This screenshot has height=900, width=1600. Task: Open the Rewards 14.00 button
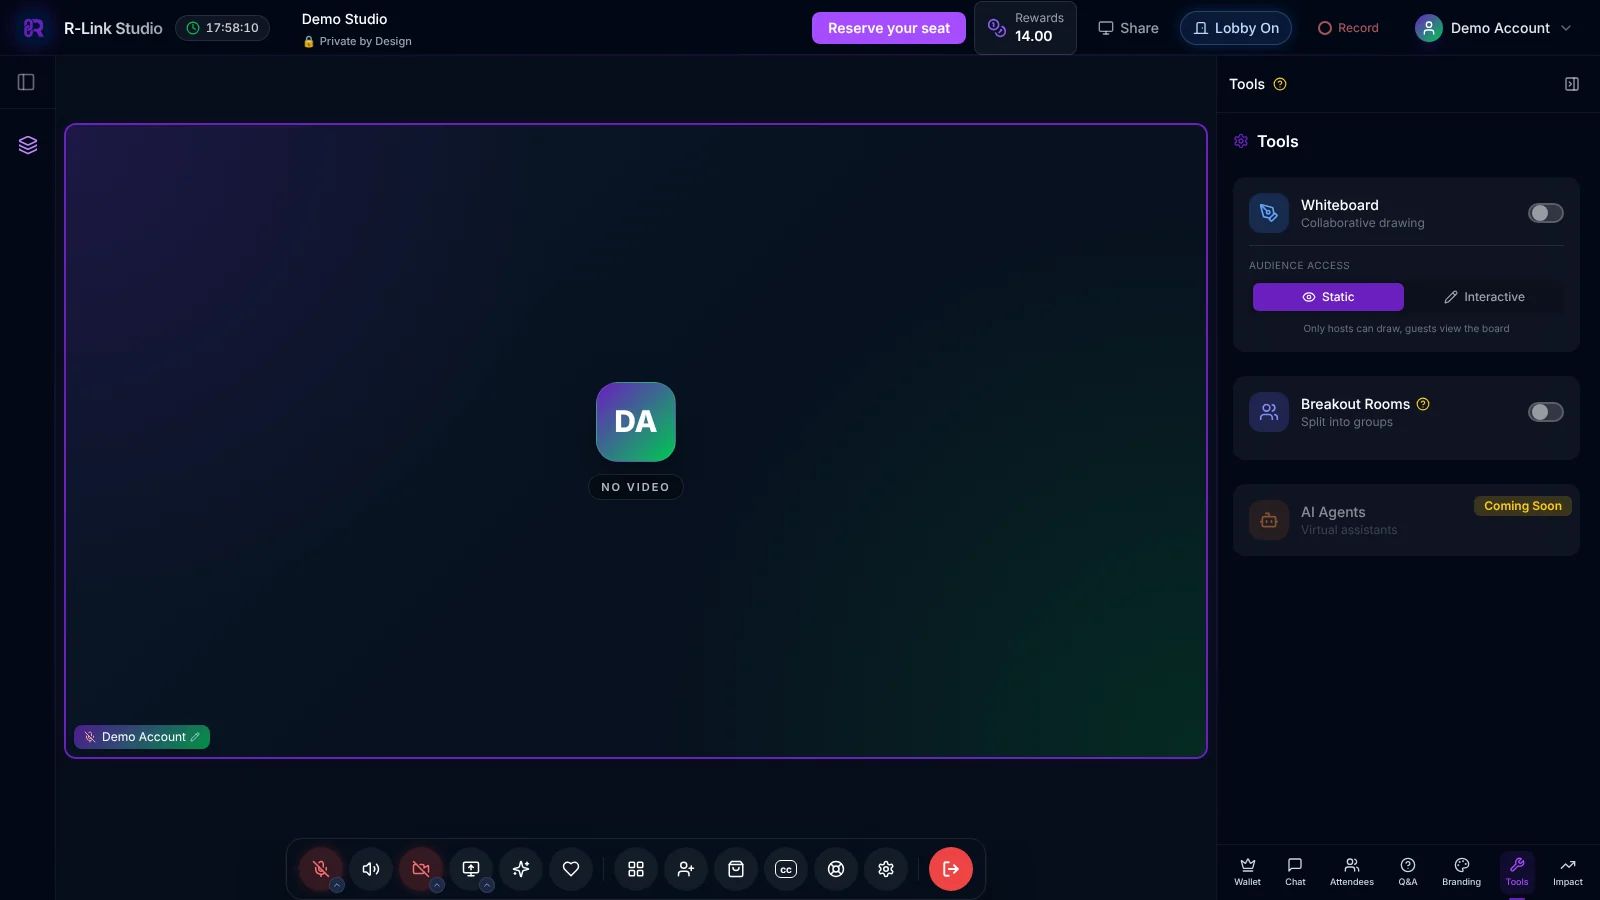tap(1025, 28)
